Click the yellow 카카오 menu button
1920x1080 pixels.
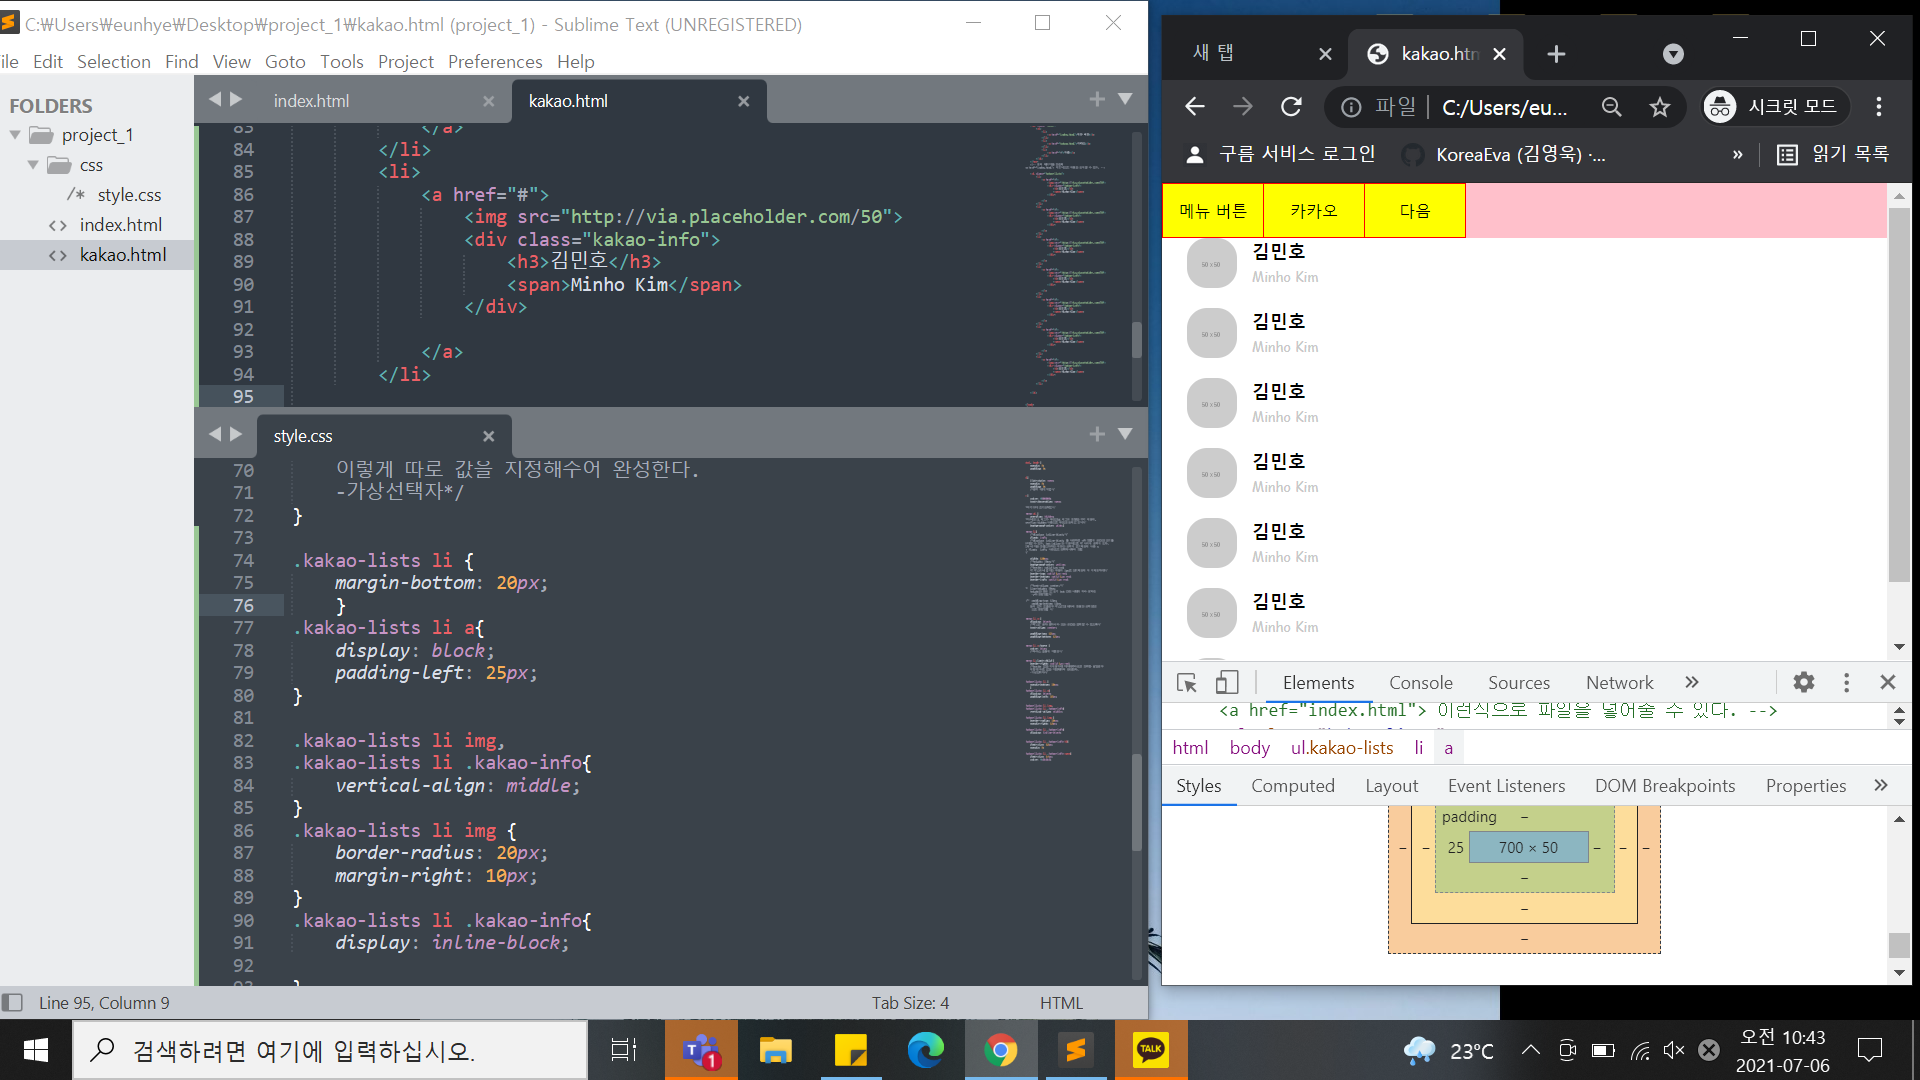1313,211
